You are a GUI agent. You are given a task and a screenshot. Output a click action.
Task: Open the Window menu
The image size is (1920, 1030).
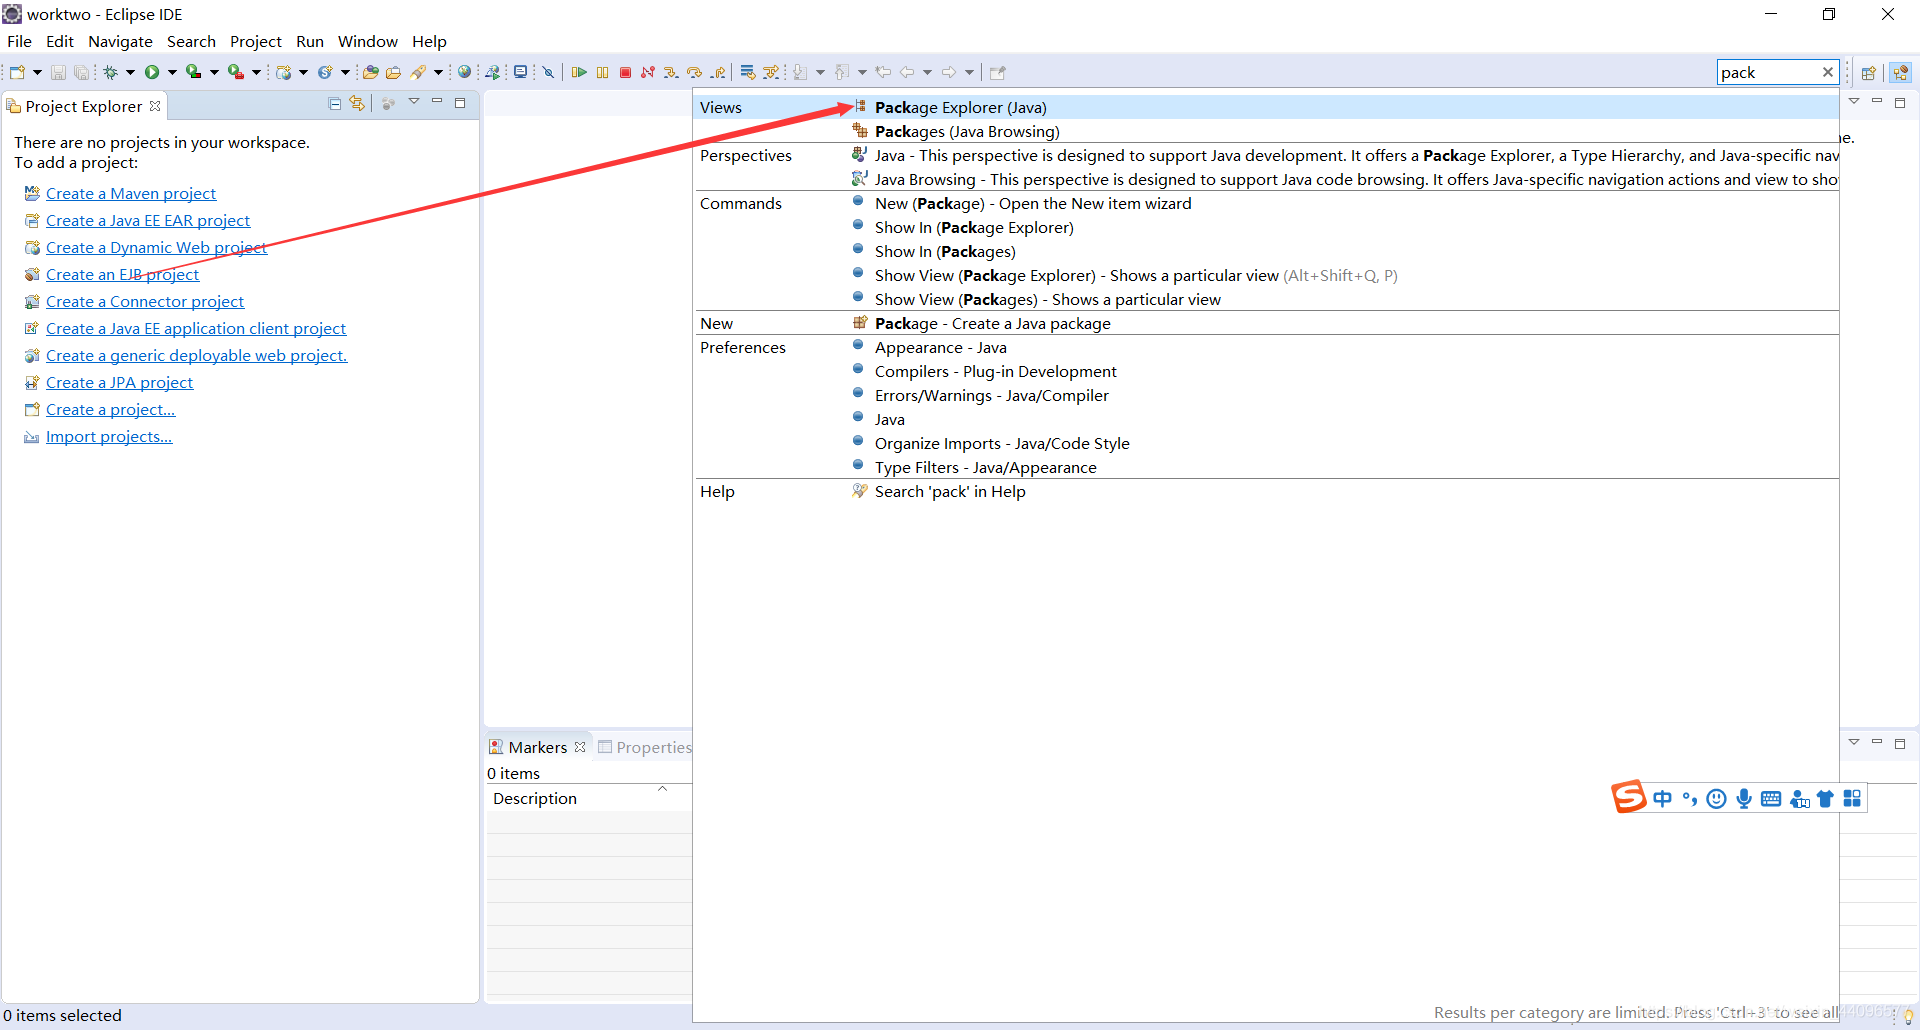click(367, 41)
